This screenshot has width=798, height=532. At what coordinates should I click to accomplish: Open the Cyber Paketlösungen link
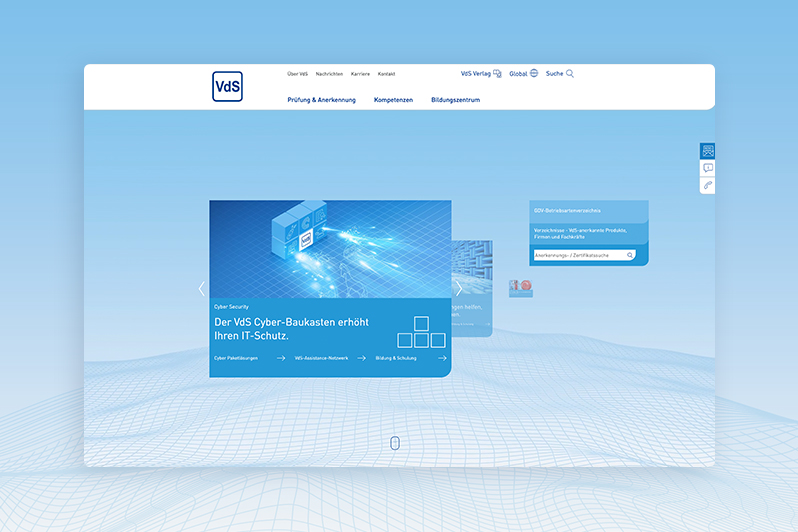[236, 358]
